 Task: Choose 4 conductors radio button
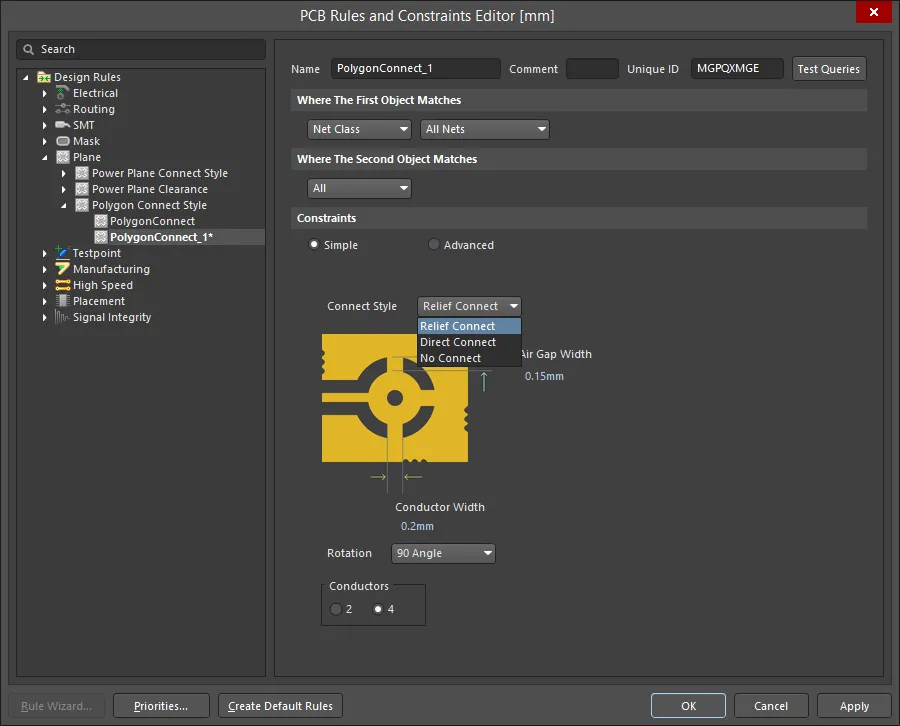coord(378,609)
